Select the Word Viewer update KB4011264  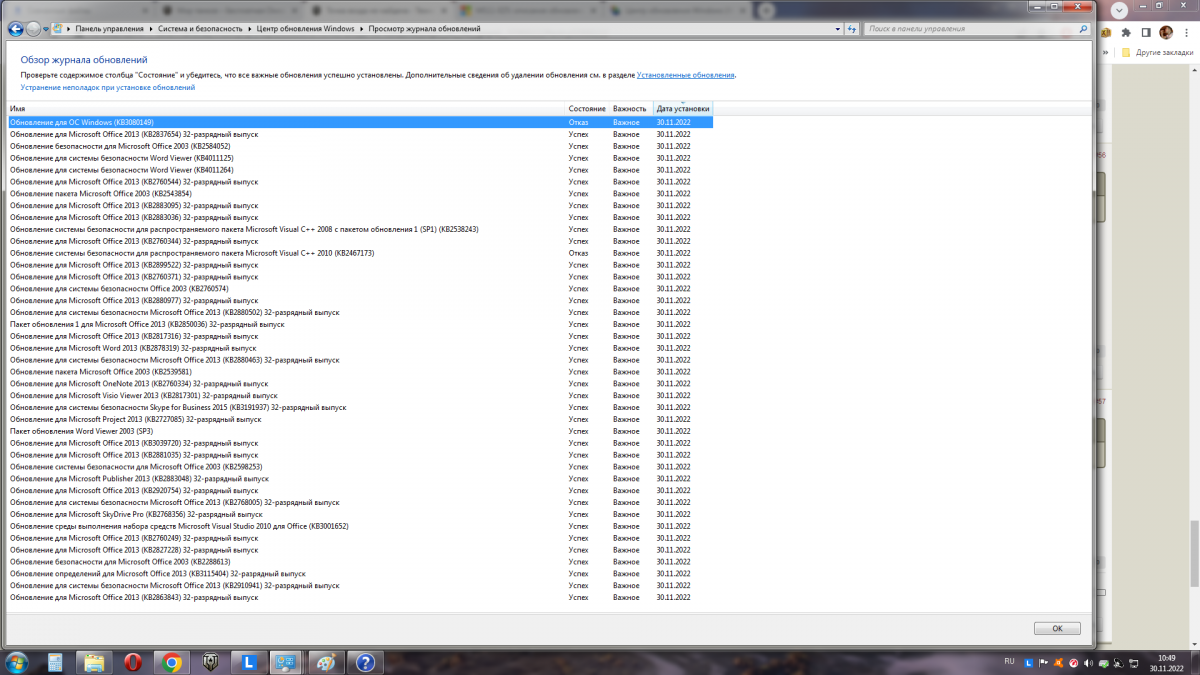pyautogui.click(x=360, y=170)
